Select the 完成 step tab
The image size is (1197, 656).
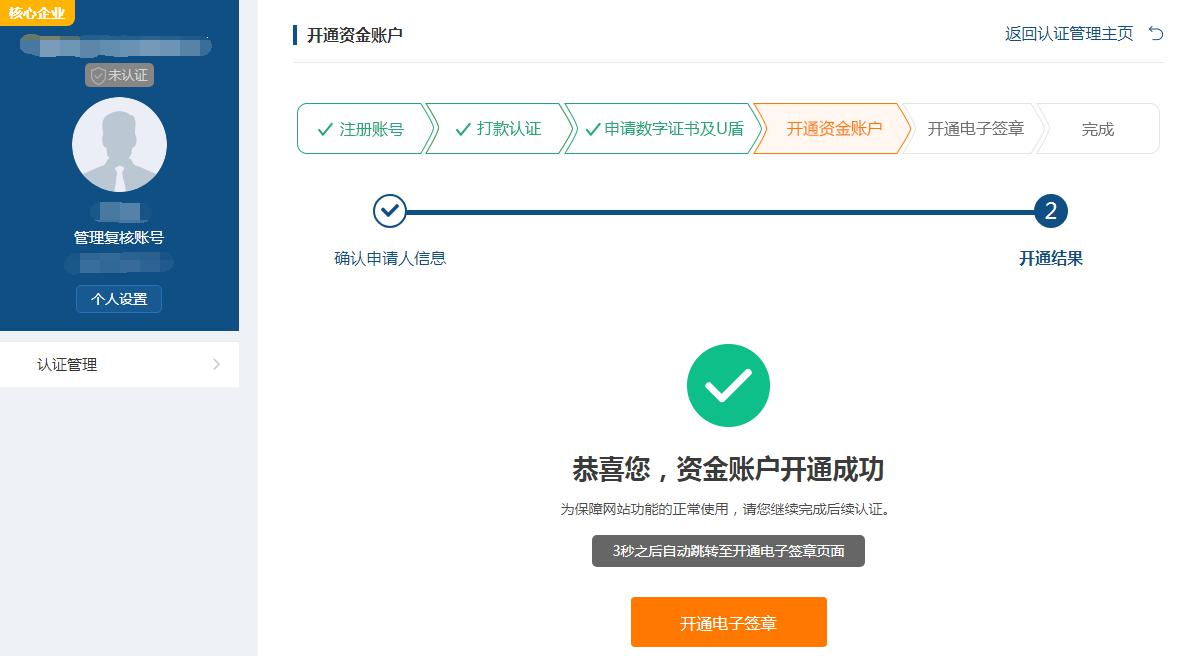tap(1098, 128)
